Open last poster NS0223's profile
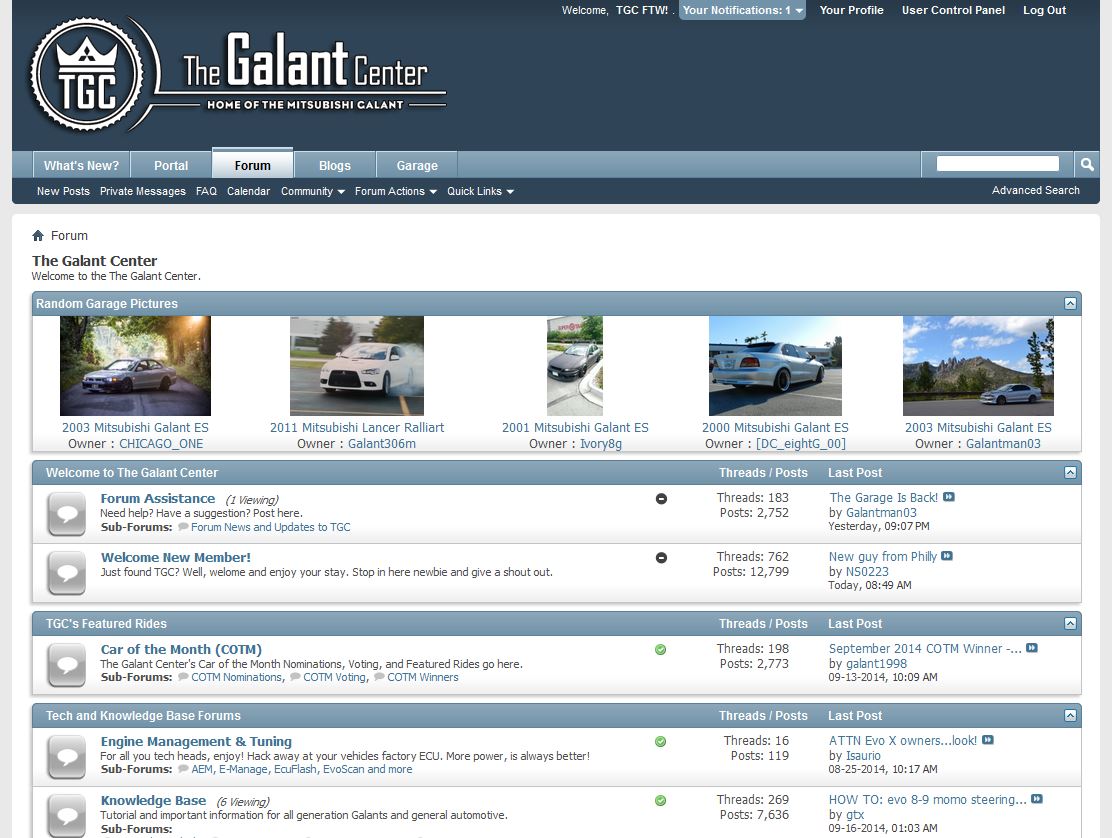The image size is (1112, 838). coord(867,571)
